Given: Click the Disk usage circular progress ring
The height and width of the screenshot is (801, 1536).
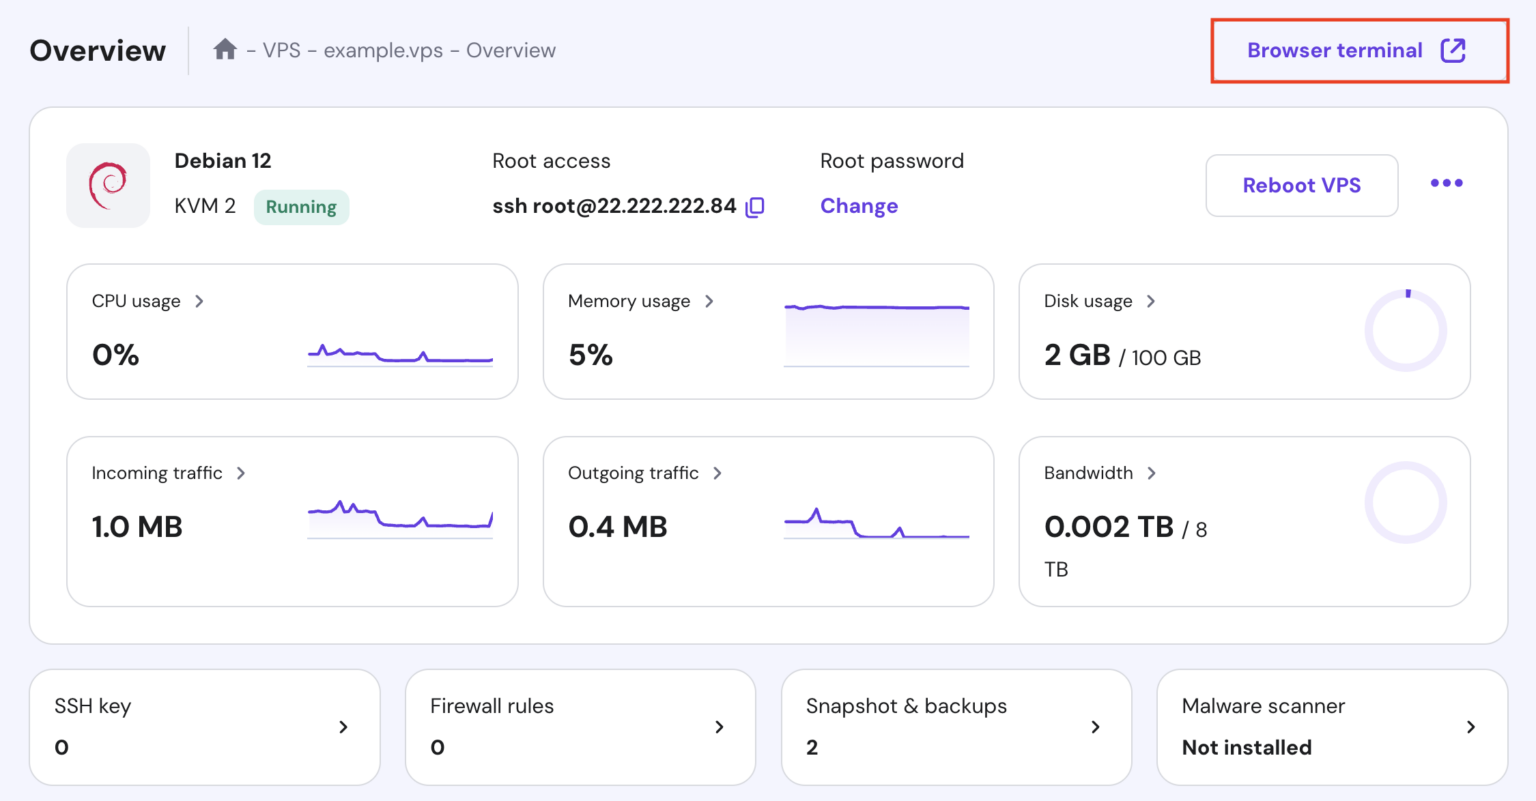Looking at the screenshot, I should (x=1405, y=330).
